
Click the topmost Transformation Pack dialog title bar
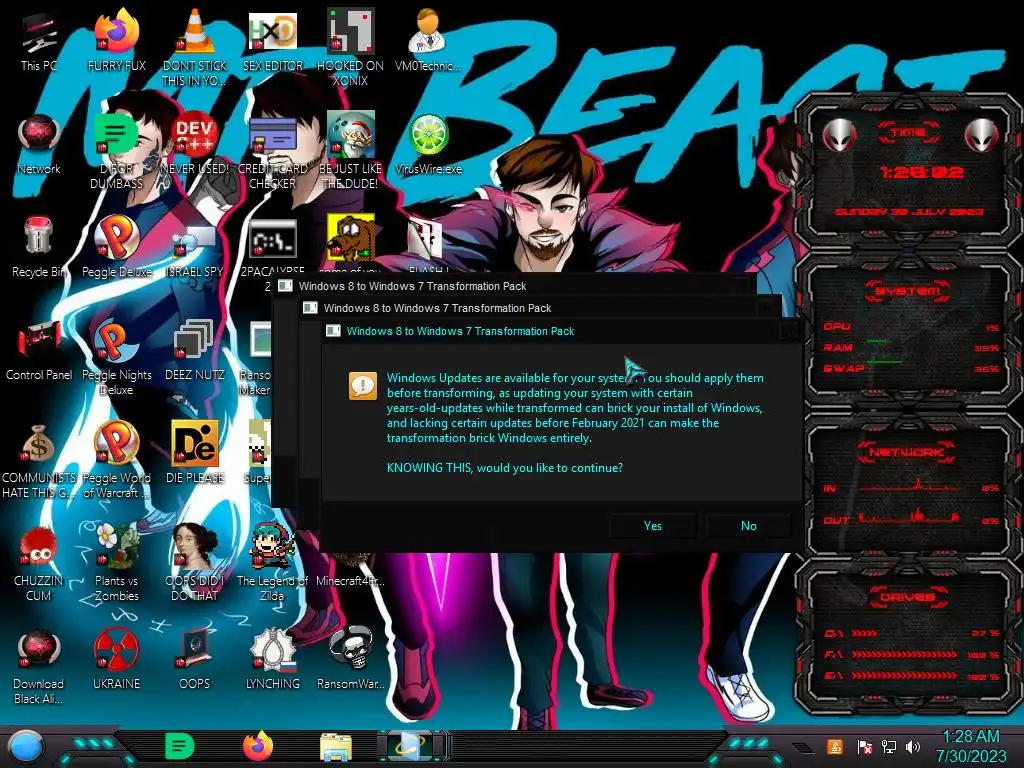pyautogui.click(x=561, y=331)
